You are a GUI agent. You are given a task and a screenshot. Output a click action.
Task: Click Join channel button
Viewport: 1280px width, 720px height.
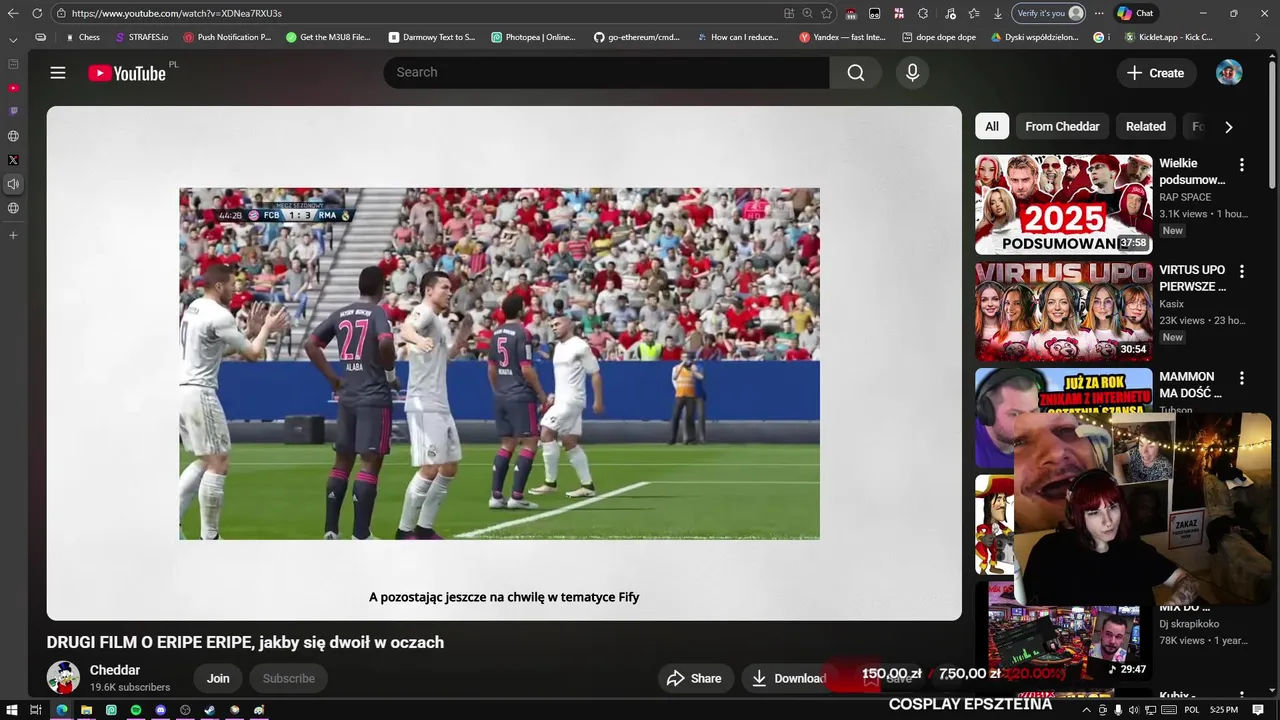point(218,678)
